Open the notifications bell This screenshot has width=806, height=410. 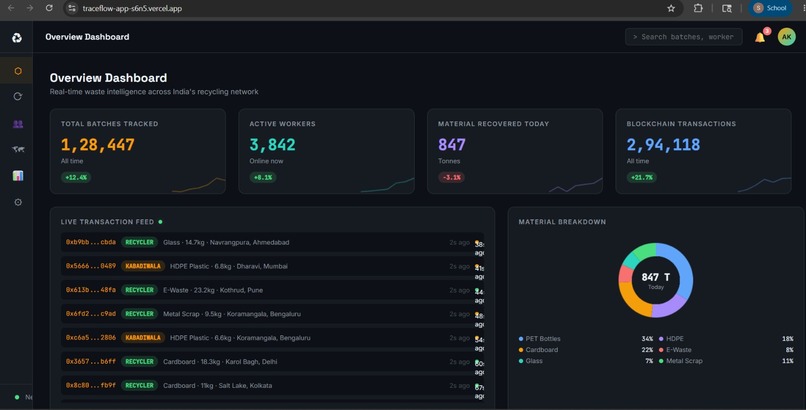(x=760, y=37)
